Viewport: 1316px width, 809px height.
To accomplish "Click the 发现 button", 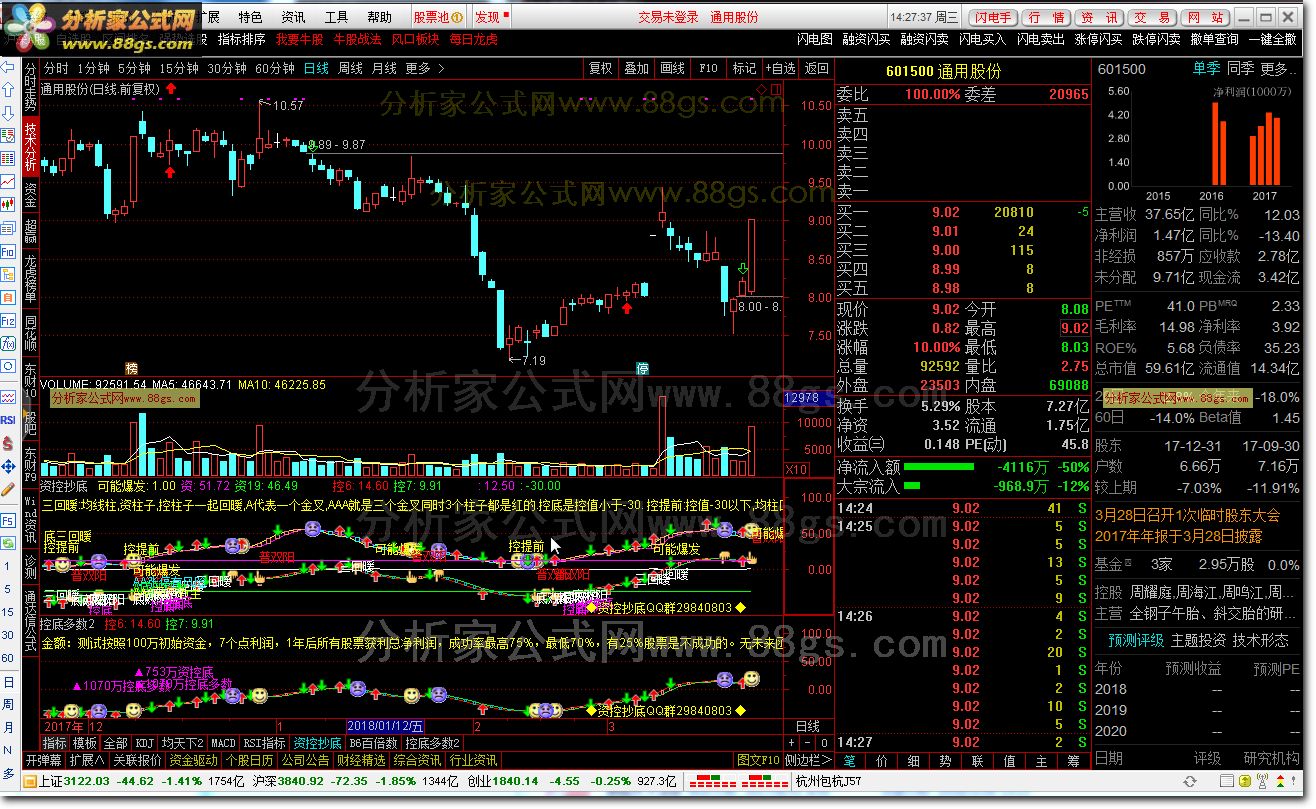I will 490,17.
